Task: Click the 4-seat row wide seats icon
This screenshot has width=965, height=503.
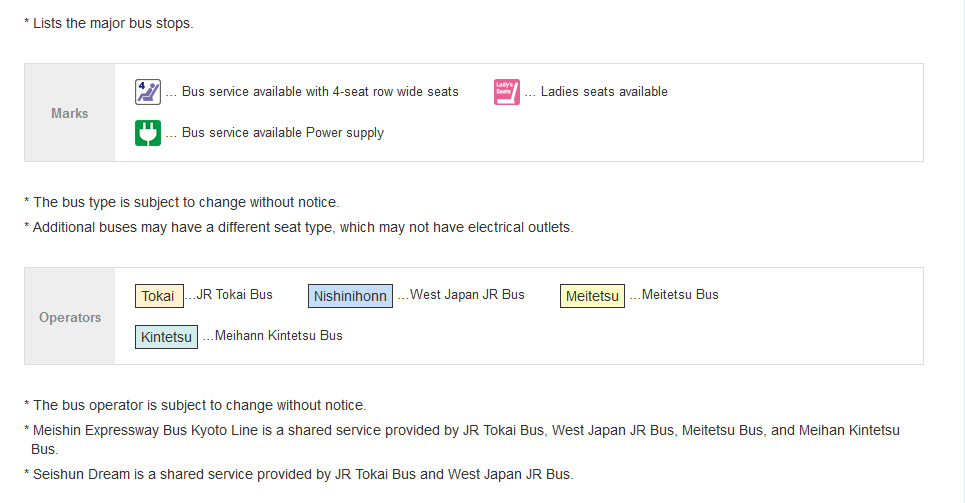Action: [148, 92]
